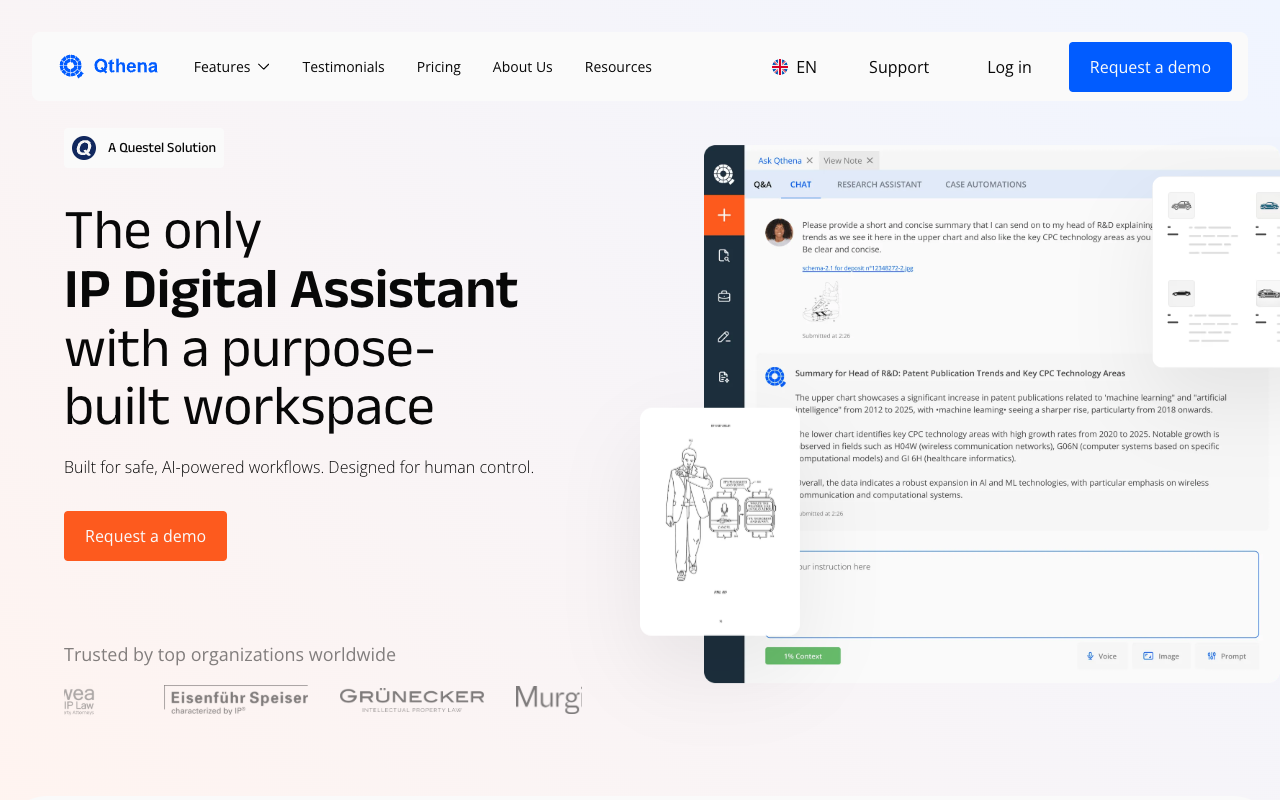
Task: Expand the Features dropdown menu
Action: coord(232,67)
